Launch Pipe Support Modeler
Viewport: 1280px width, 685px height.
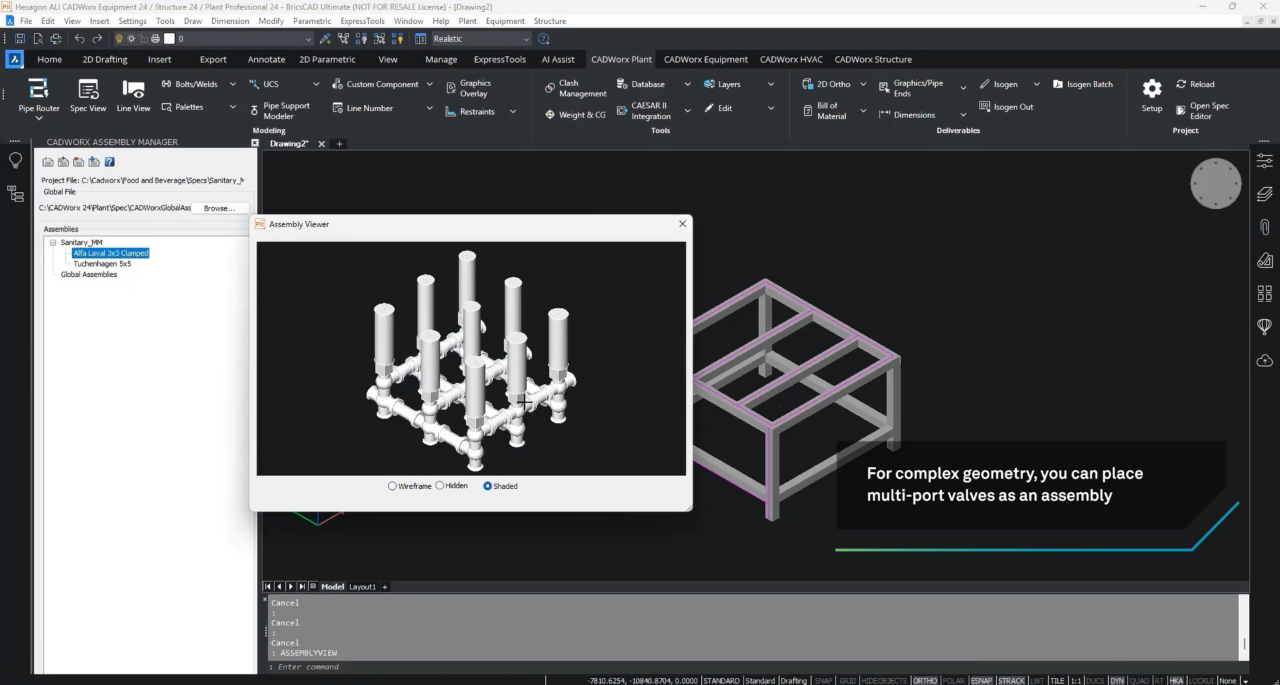282,110
